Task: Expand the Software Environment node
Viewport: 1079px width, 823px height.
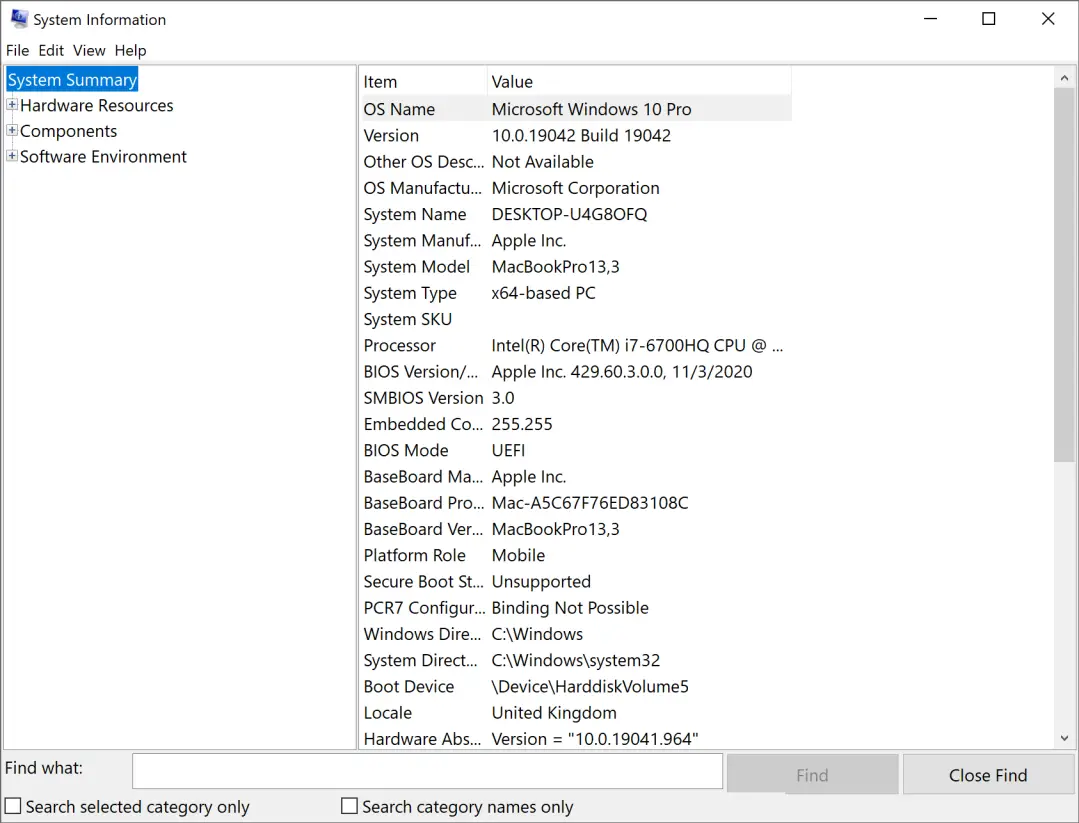Action: coord(12,156)
